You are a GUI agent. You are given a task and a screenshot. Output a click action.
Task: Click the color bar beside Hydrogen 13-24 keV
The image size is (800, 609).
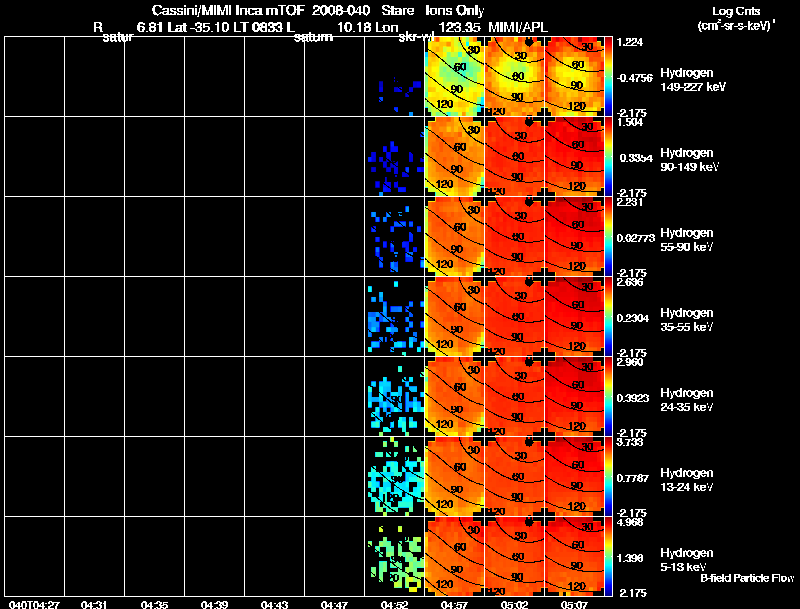(608, 477)
